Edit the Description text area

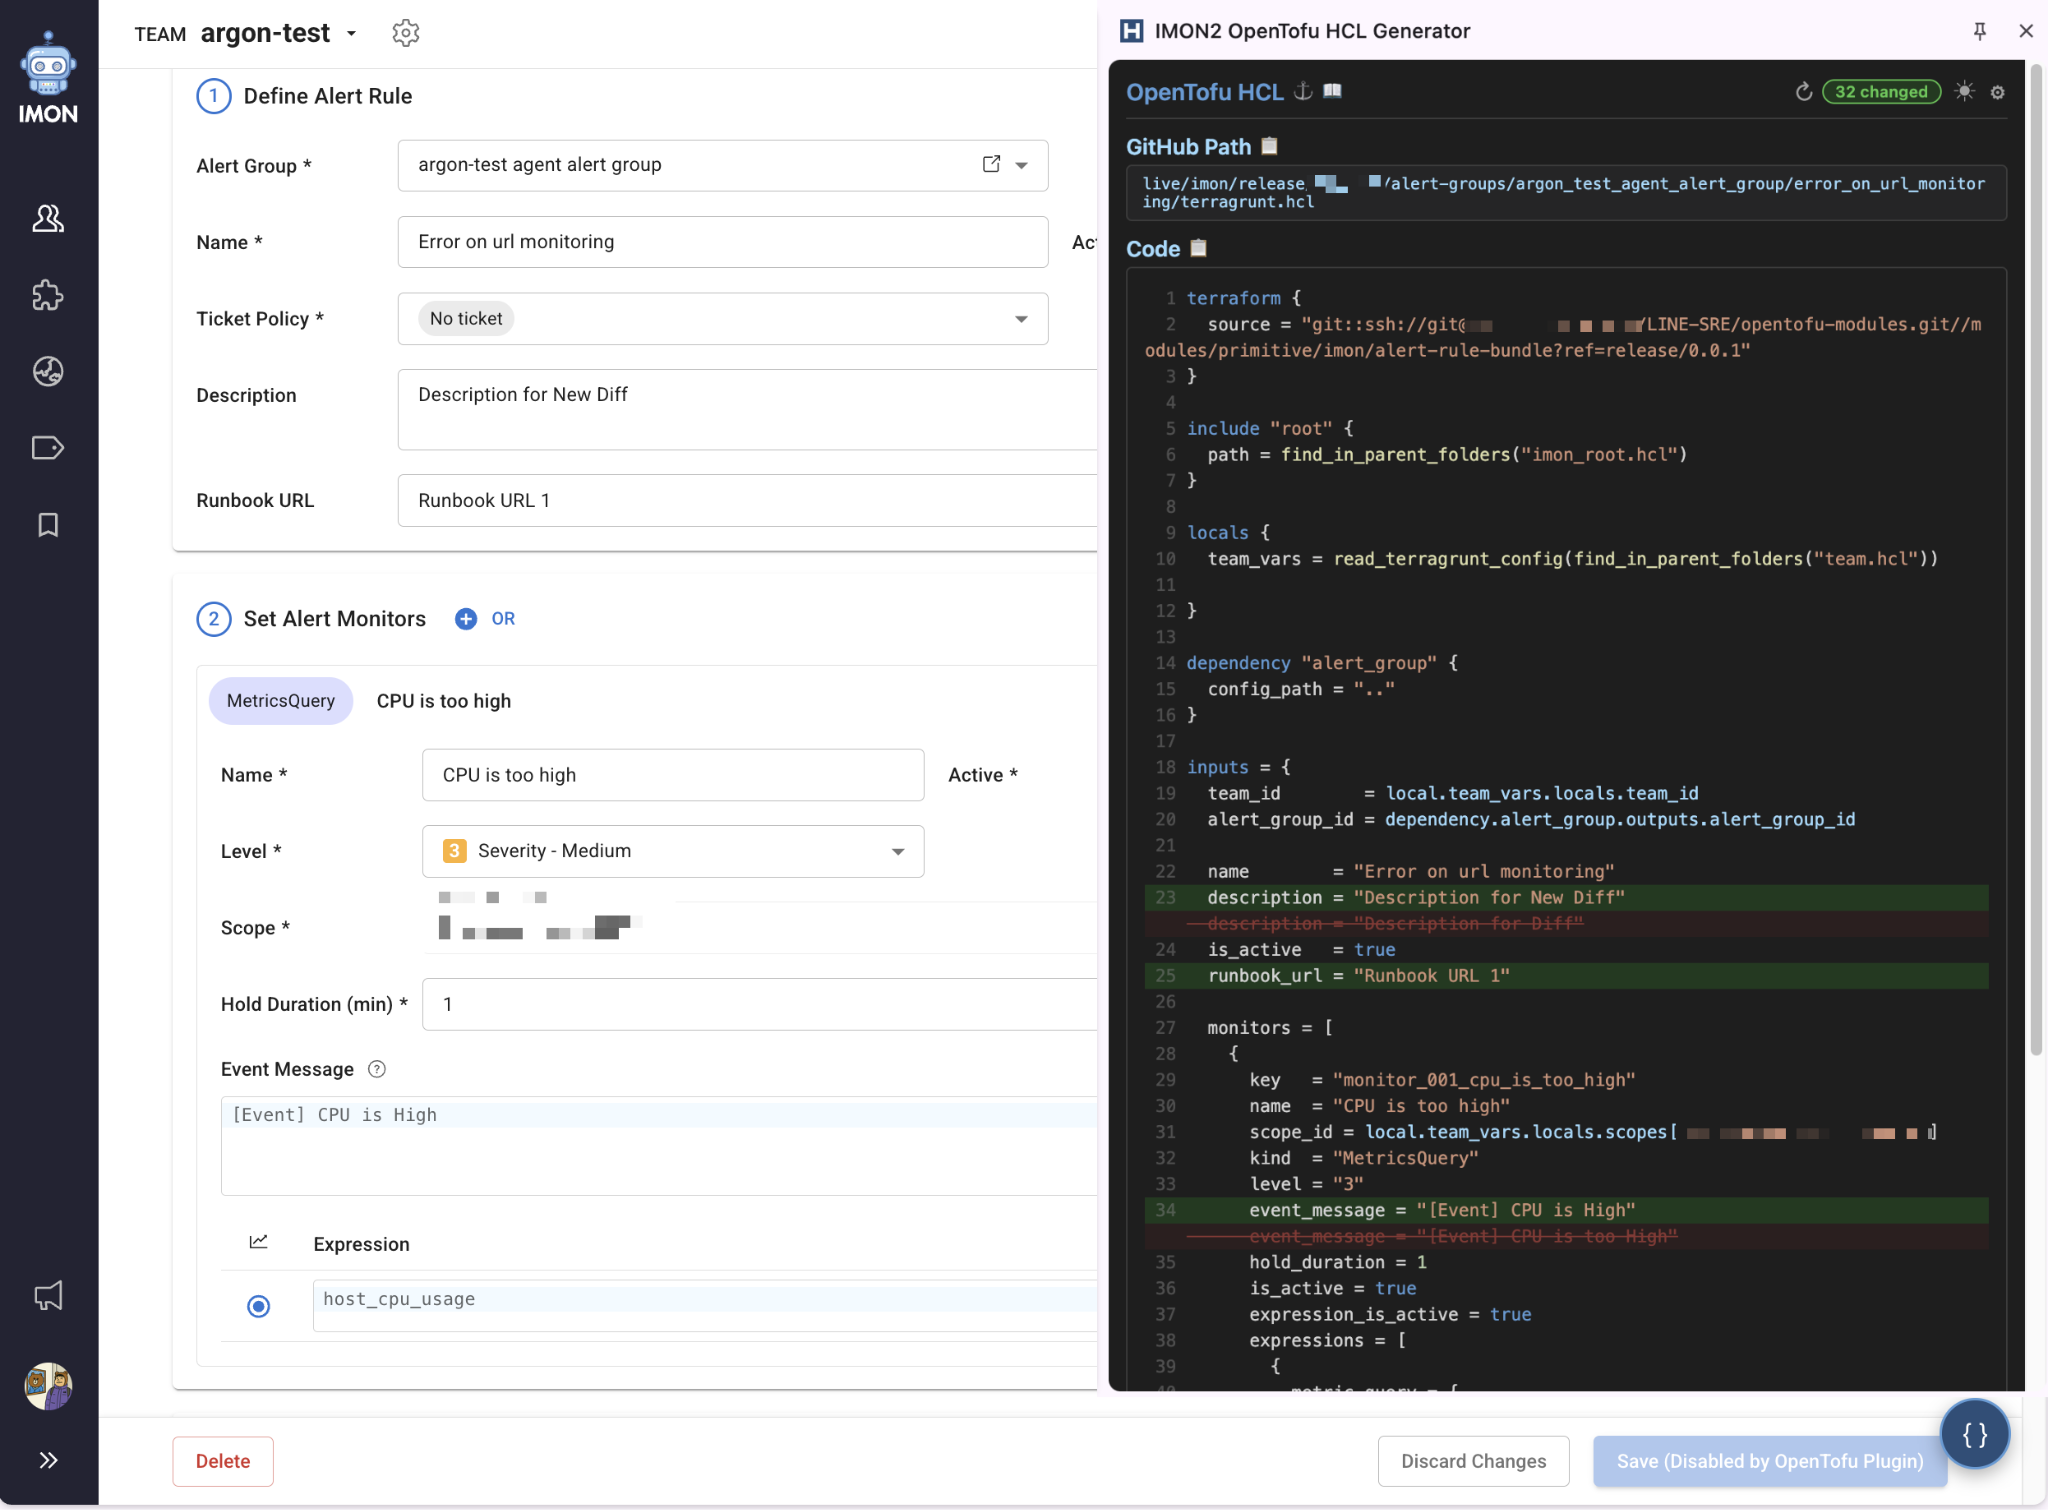[747, 409]
